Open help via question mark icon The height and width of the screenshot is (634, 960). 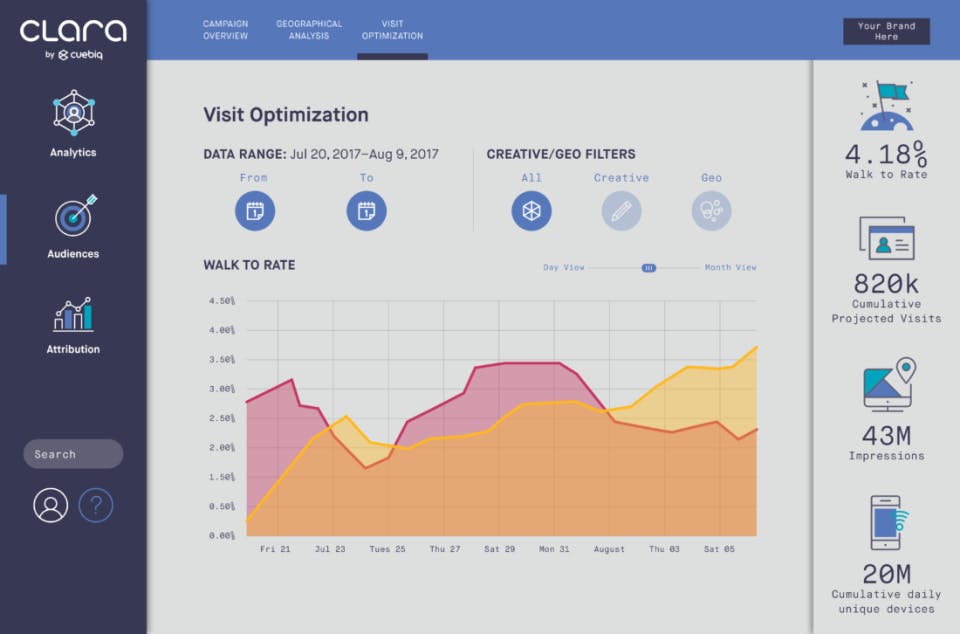coord(96,505)
